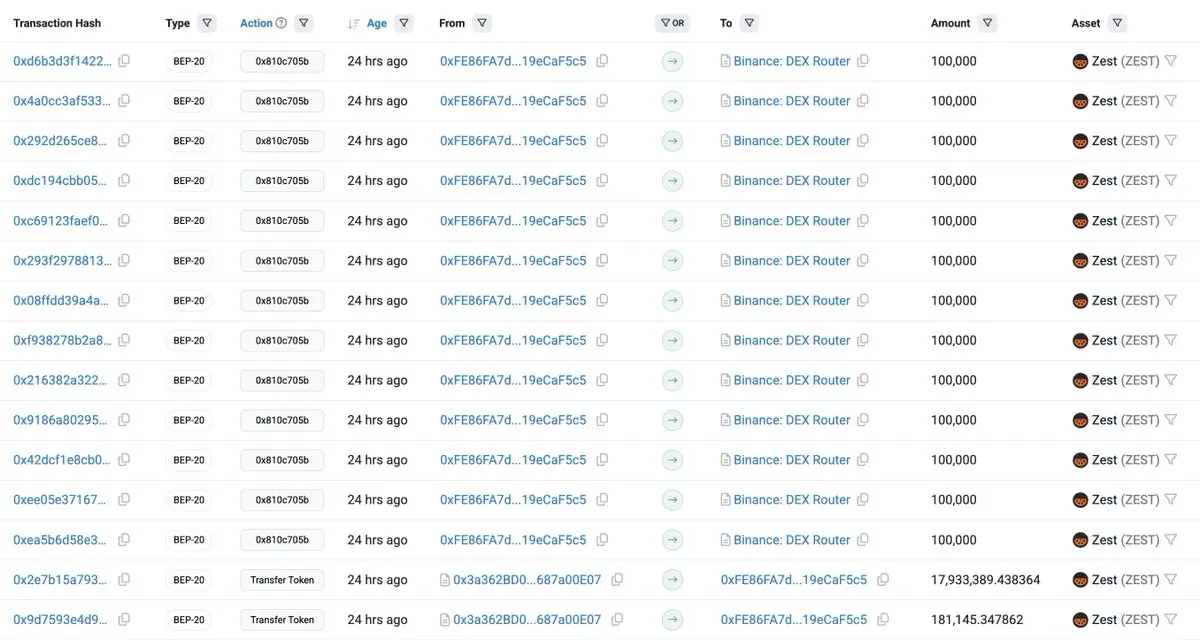Viewport: 1200px width, 640px height.
Task: Click 0x810c705b action badge in 0xf938278b2a8 row
Action: point(282,340)
